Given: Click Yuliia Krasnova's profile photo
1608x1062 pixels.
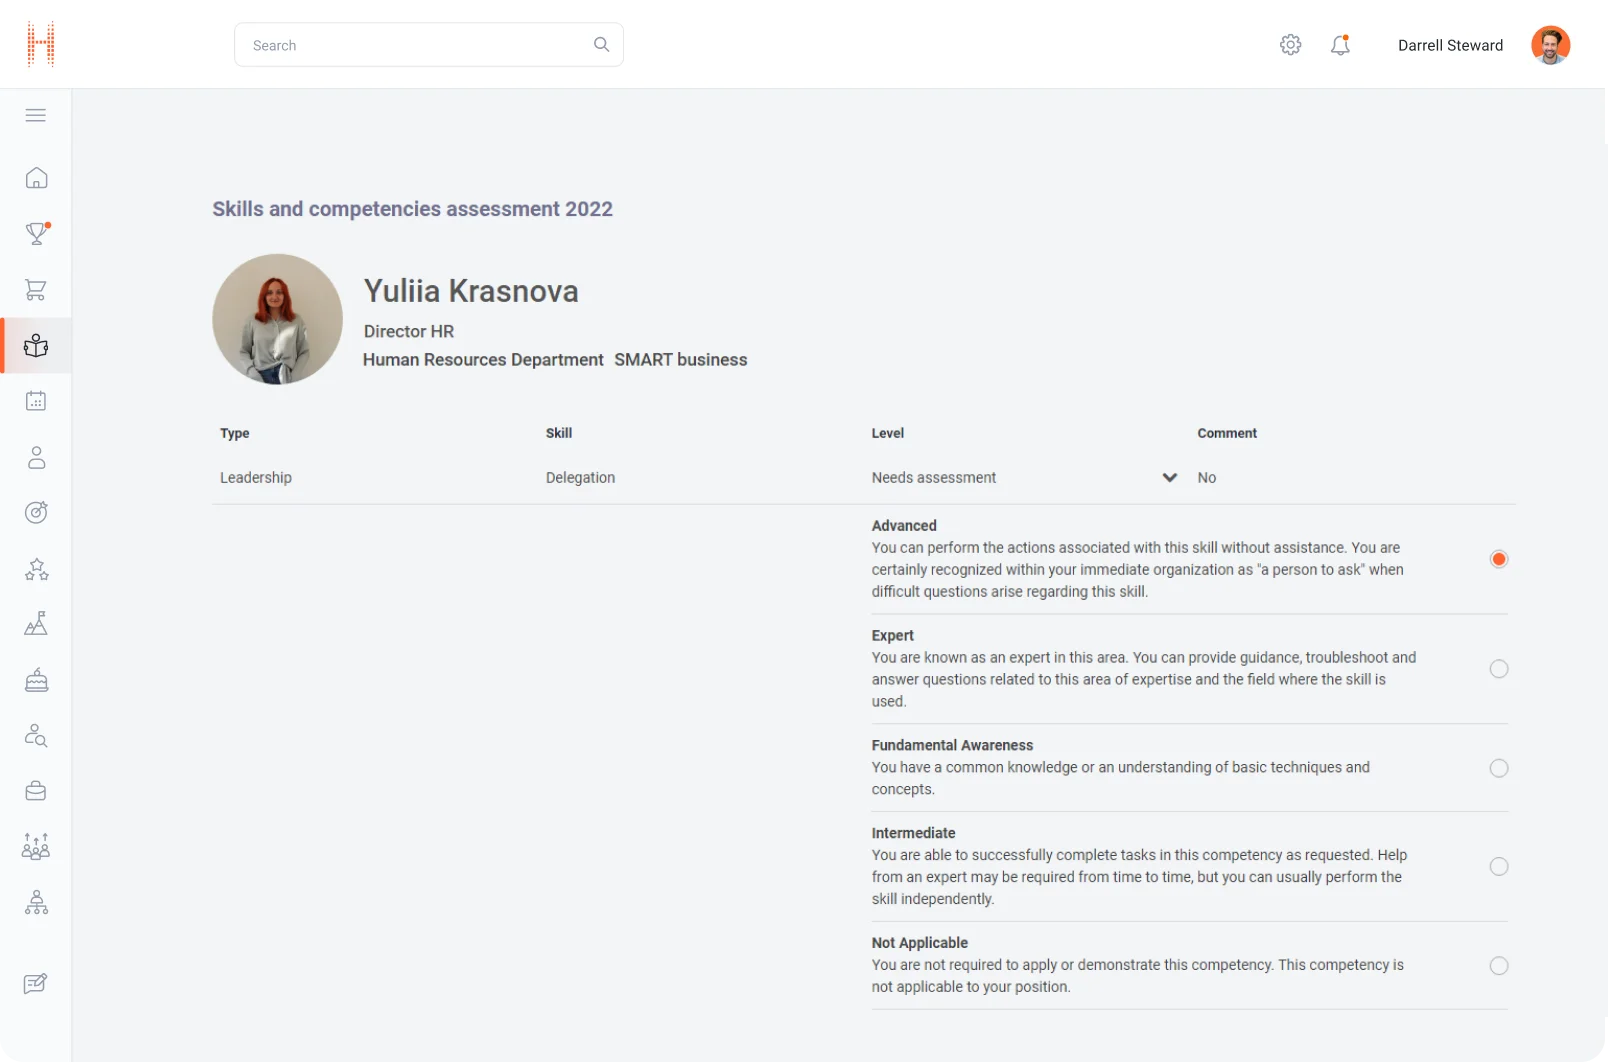Looking at the screenshot, I should (277, 319).
